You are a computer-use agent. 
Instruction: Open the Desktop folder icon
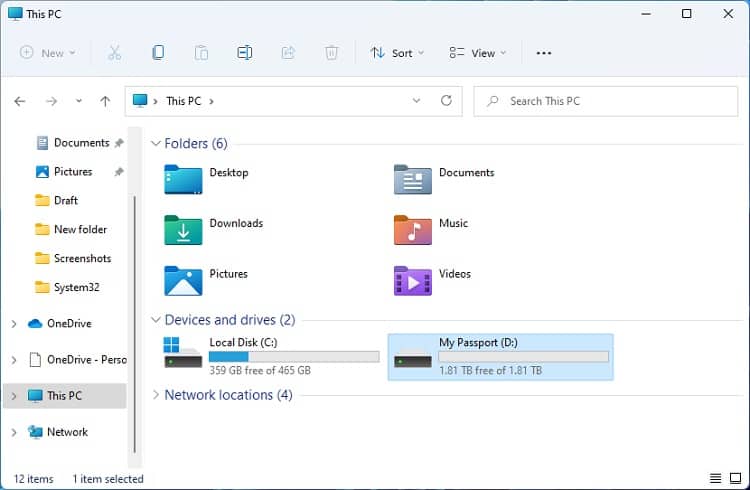[183, 179]
